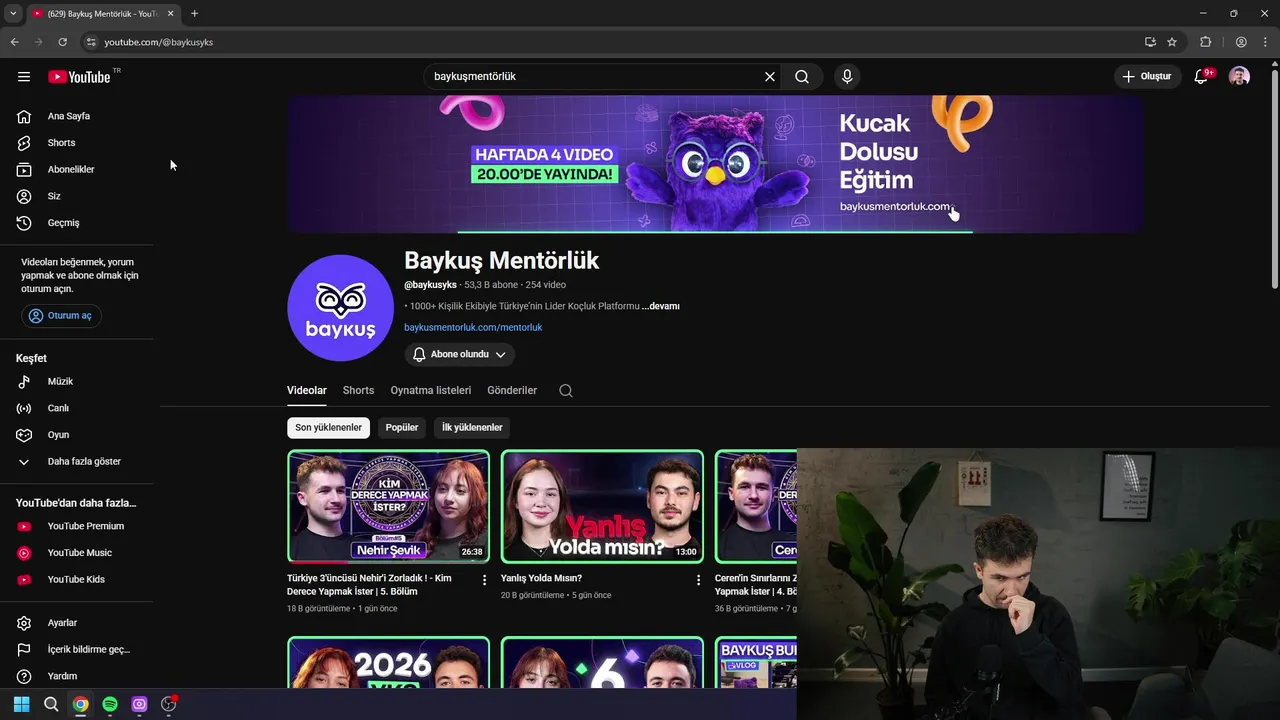Open YouTube Kids link

coord(77,580)
